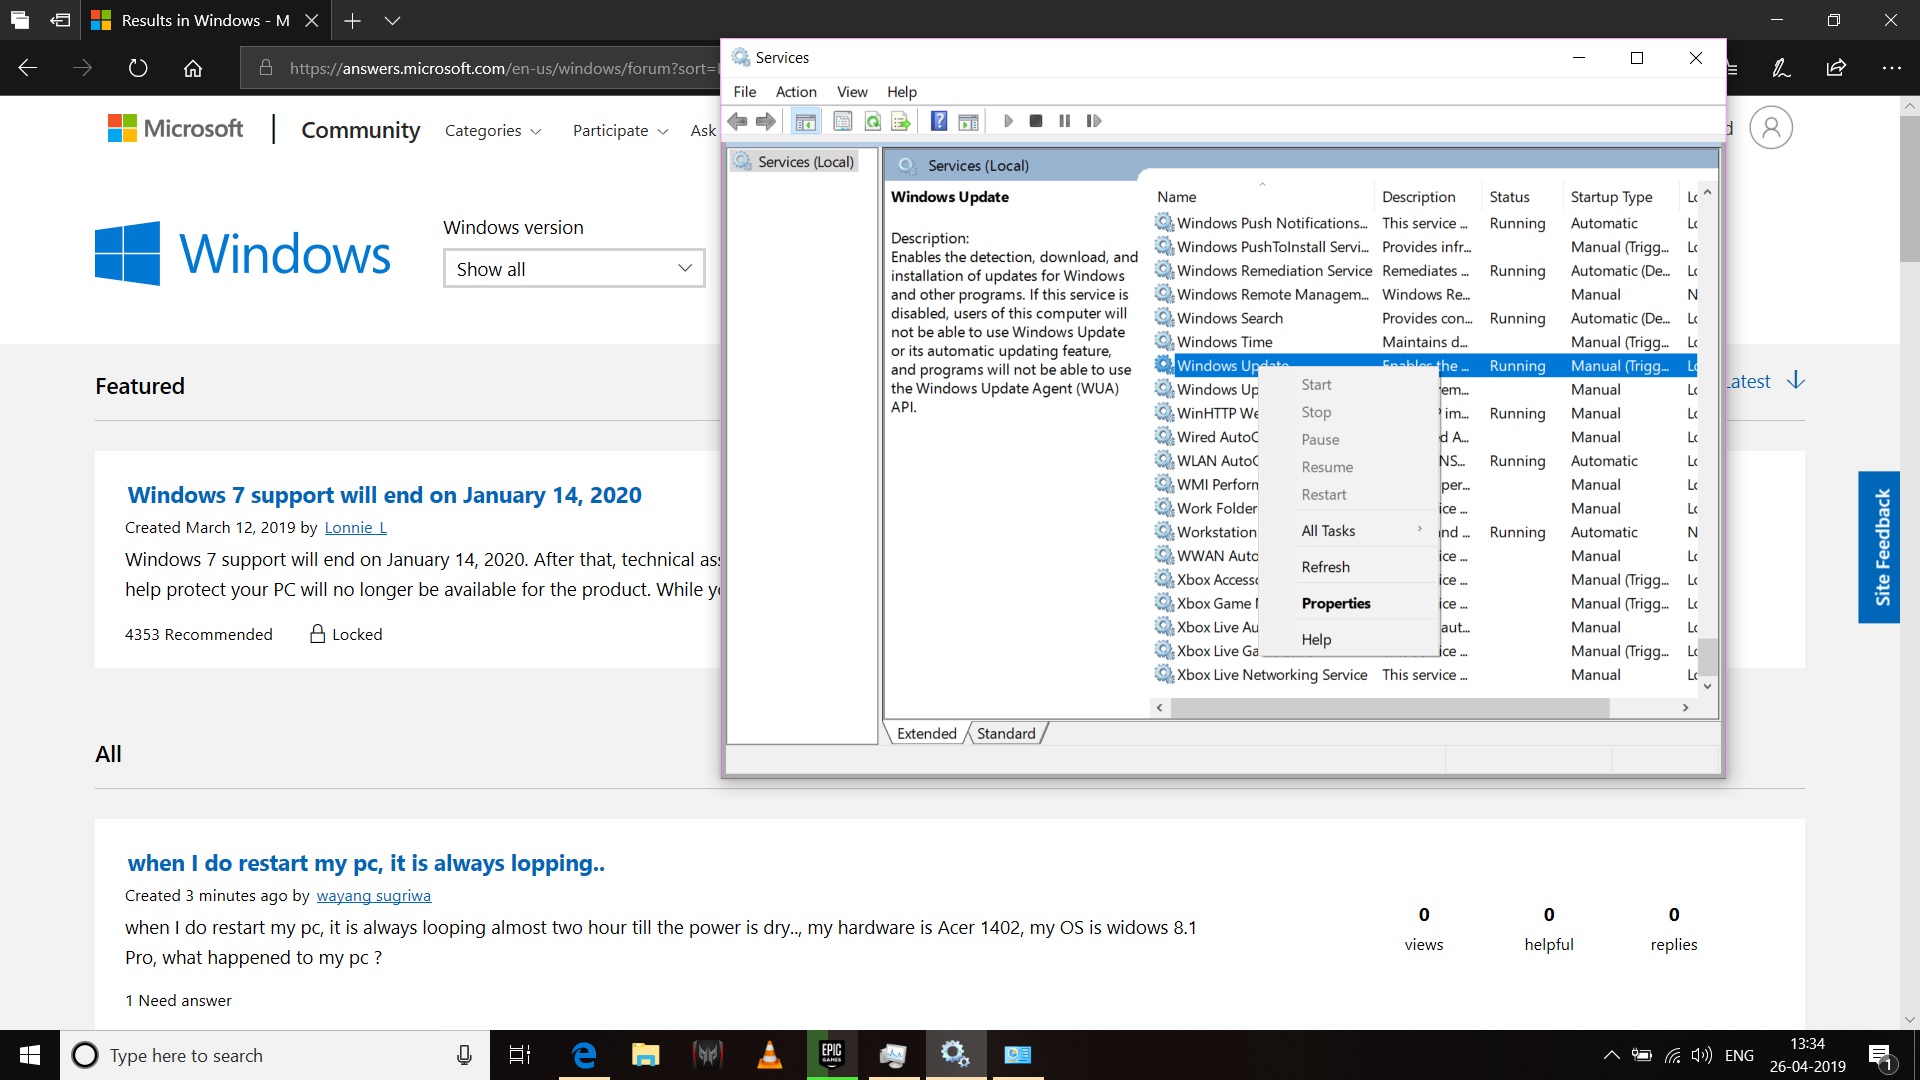The width and height of the screenshot is (1920, 1080).
Task: Click the Back arrow in Services toolbar
Action: pyautogui.click(x=738, y=121)
